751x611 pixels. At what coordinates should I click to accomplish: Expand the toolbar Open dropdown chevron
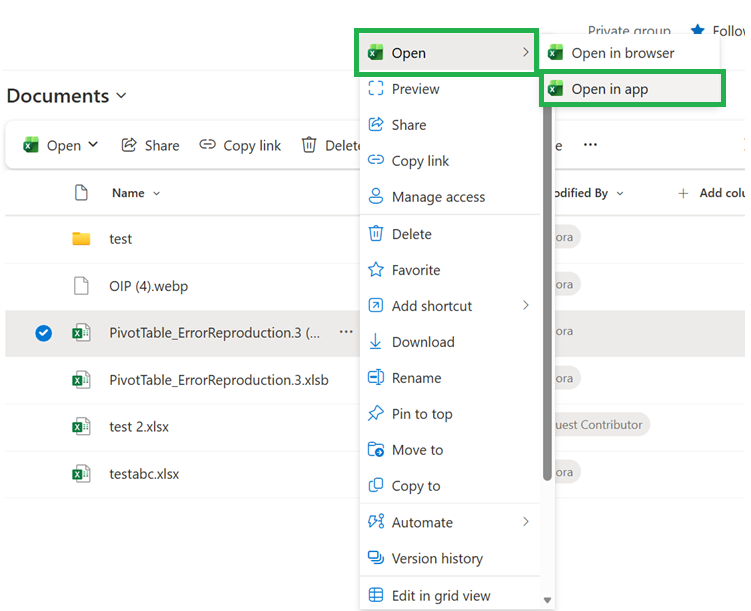93,144
